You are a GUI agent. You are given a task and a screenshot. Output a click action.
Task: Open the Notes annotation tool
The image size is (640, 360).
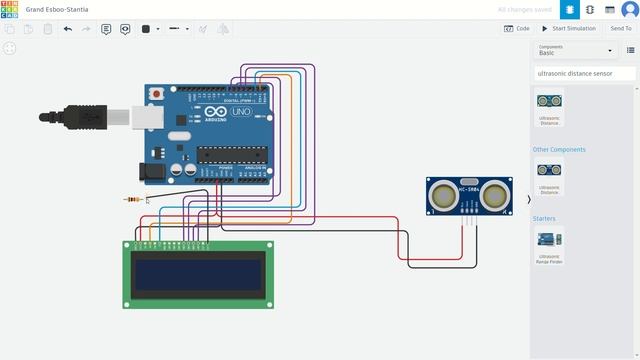106,29
